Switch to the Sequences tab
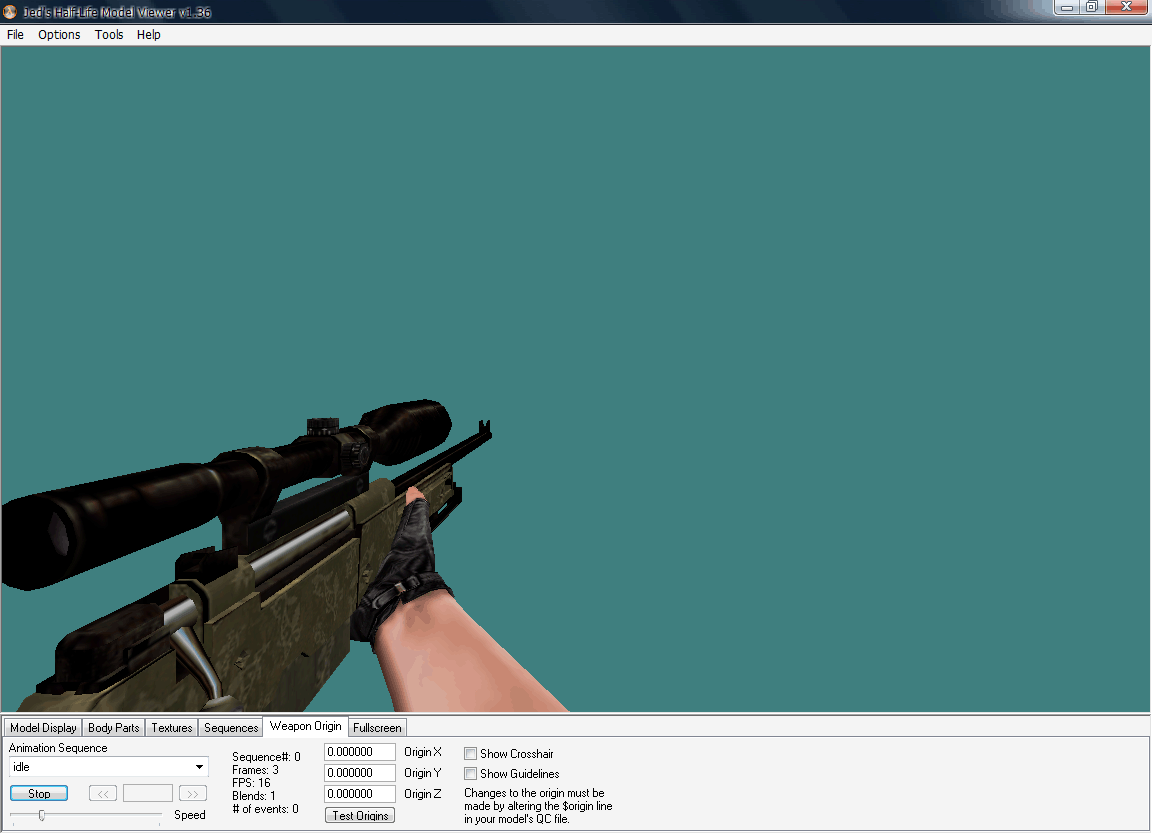The image size is (1152, 834). (x=231, y=727)
